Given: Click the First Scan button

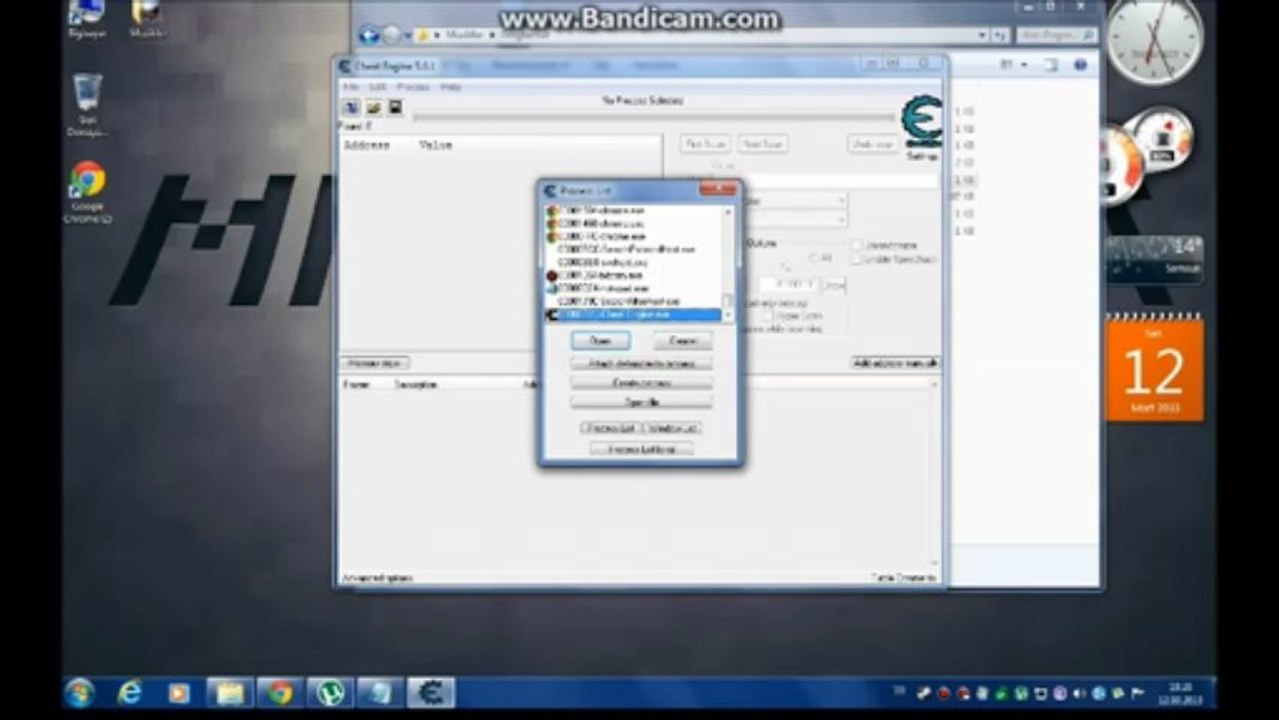Looking at the screenshot, I should pyautogui.click(x=705, y=144).
